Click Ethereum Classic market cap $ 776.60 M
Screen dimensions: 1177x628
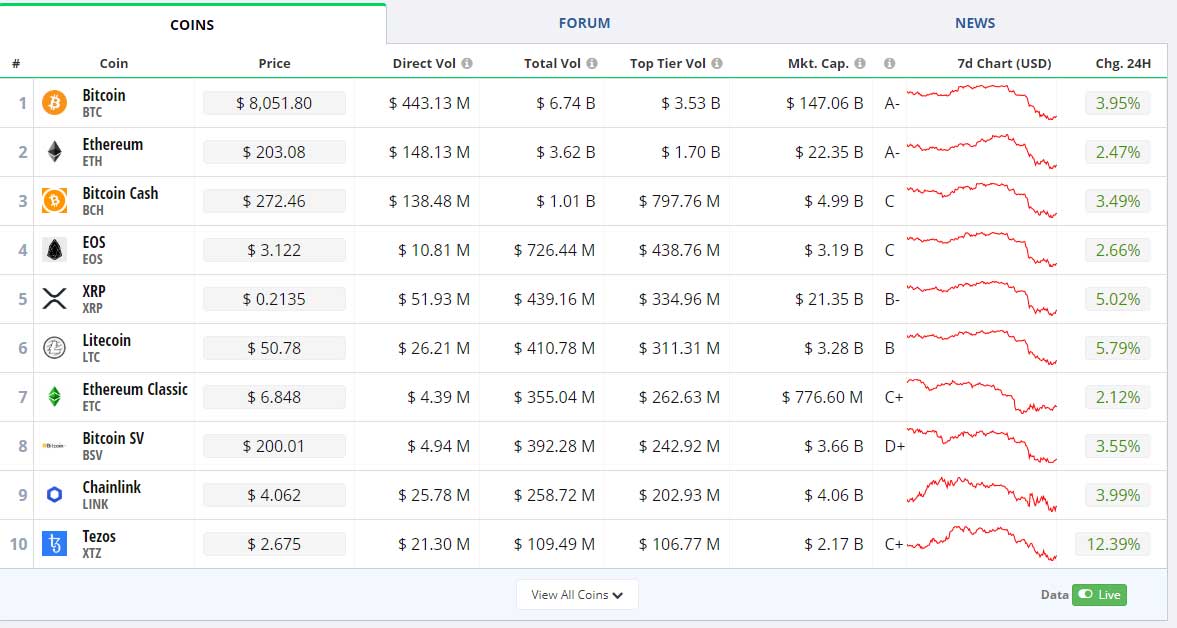pyautogui.click(x=822, y=397)
